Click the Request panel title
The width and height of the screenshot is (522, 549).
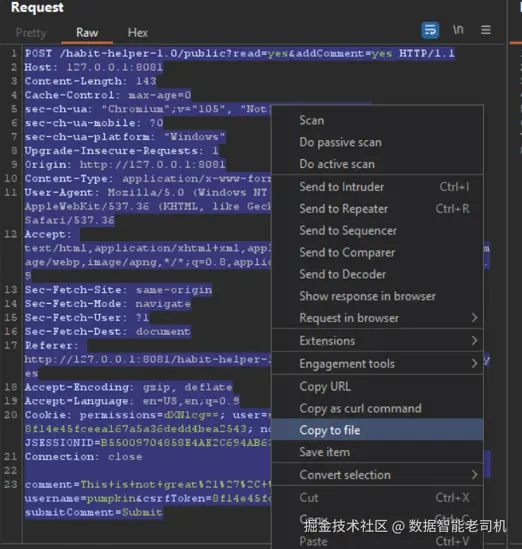point(37,7)
